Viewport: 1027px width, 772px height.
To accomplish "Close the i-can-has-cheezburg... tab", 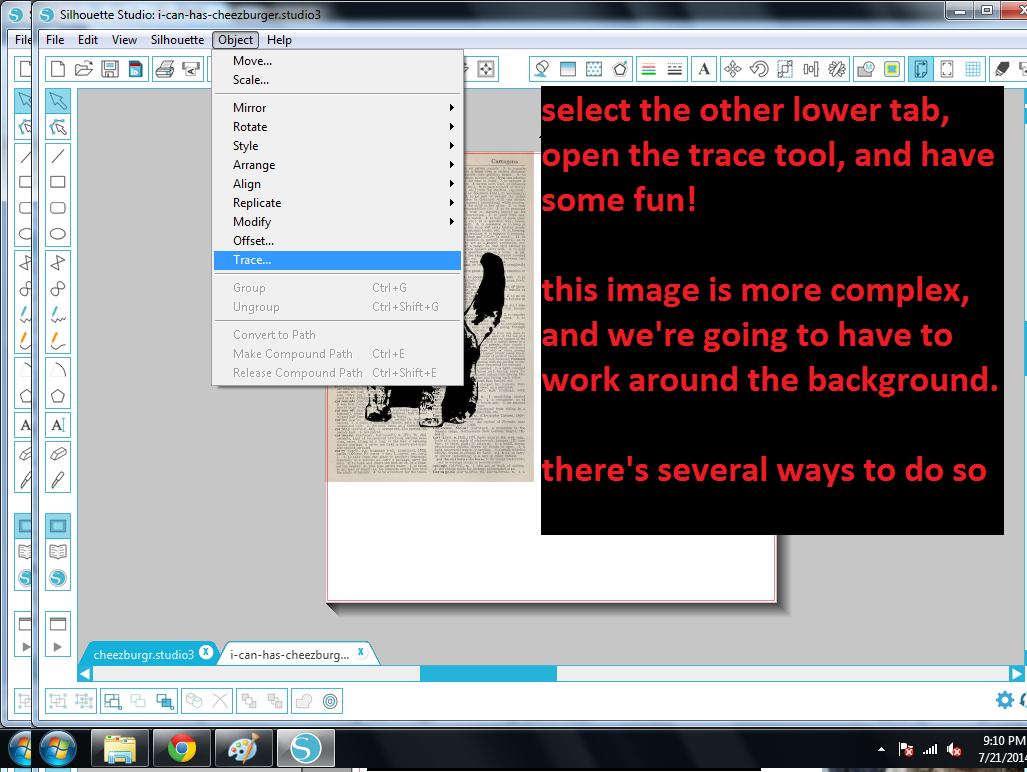I will 361,652.
